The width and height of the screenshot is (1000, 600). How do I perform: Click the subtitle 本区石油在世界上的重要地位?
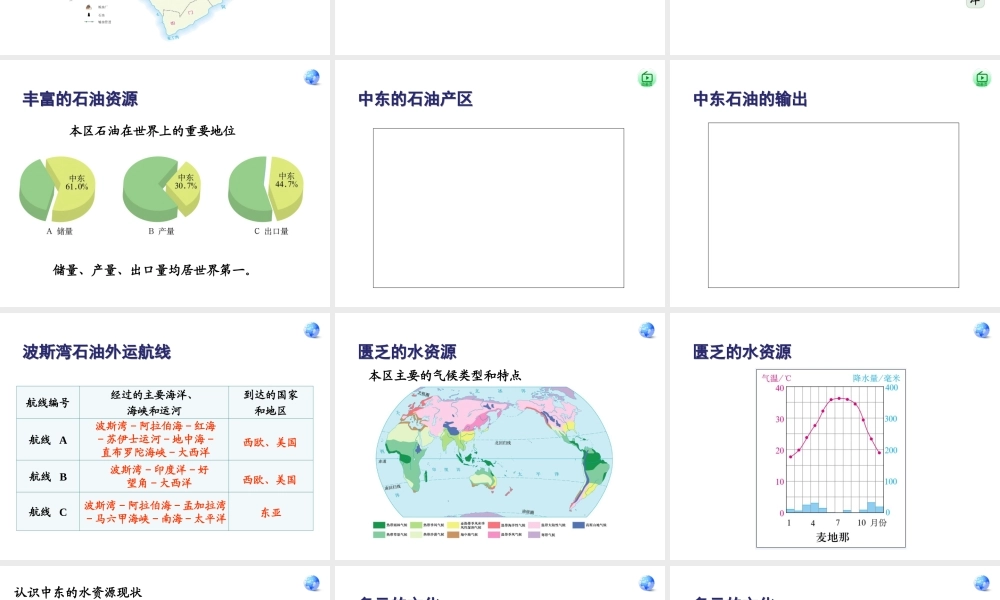(152, 131)
